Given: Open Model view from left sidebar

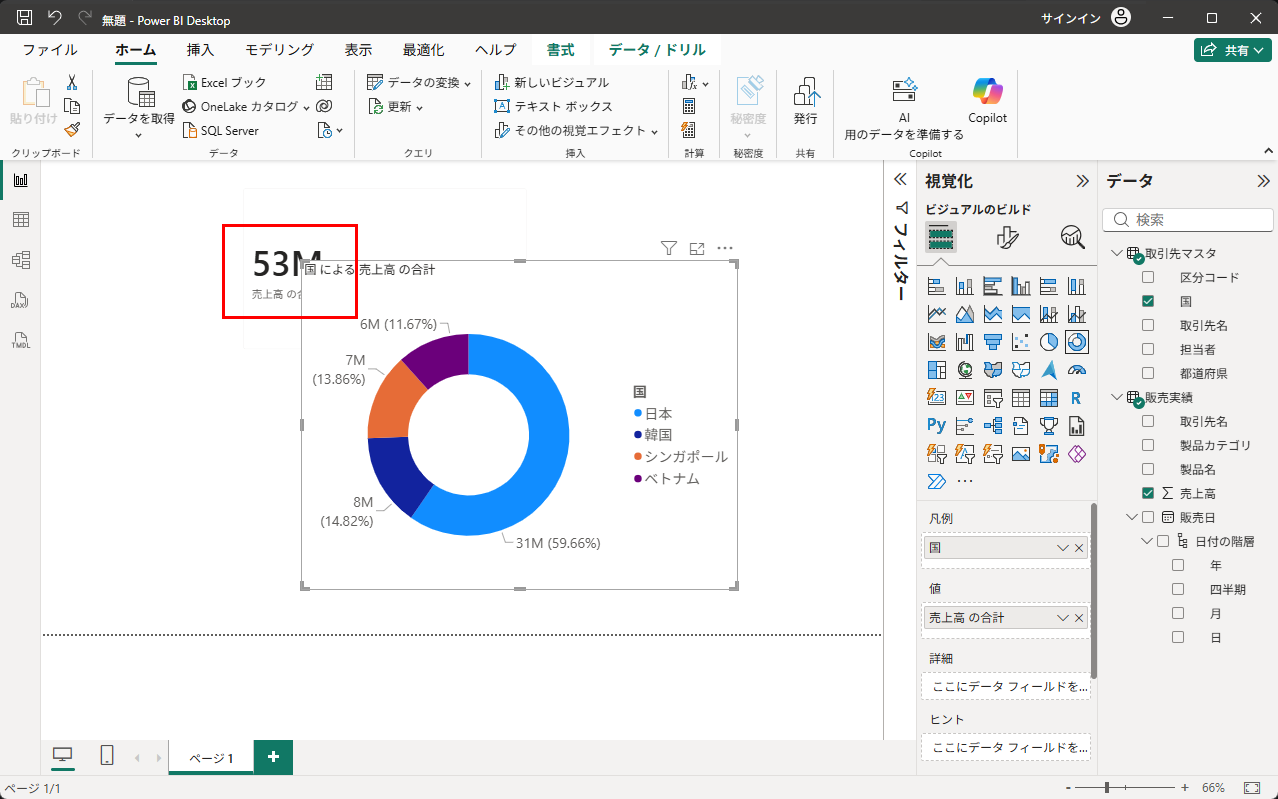Looking at the screenshot, I should [x=20, y=260].
